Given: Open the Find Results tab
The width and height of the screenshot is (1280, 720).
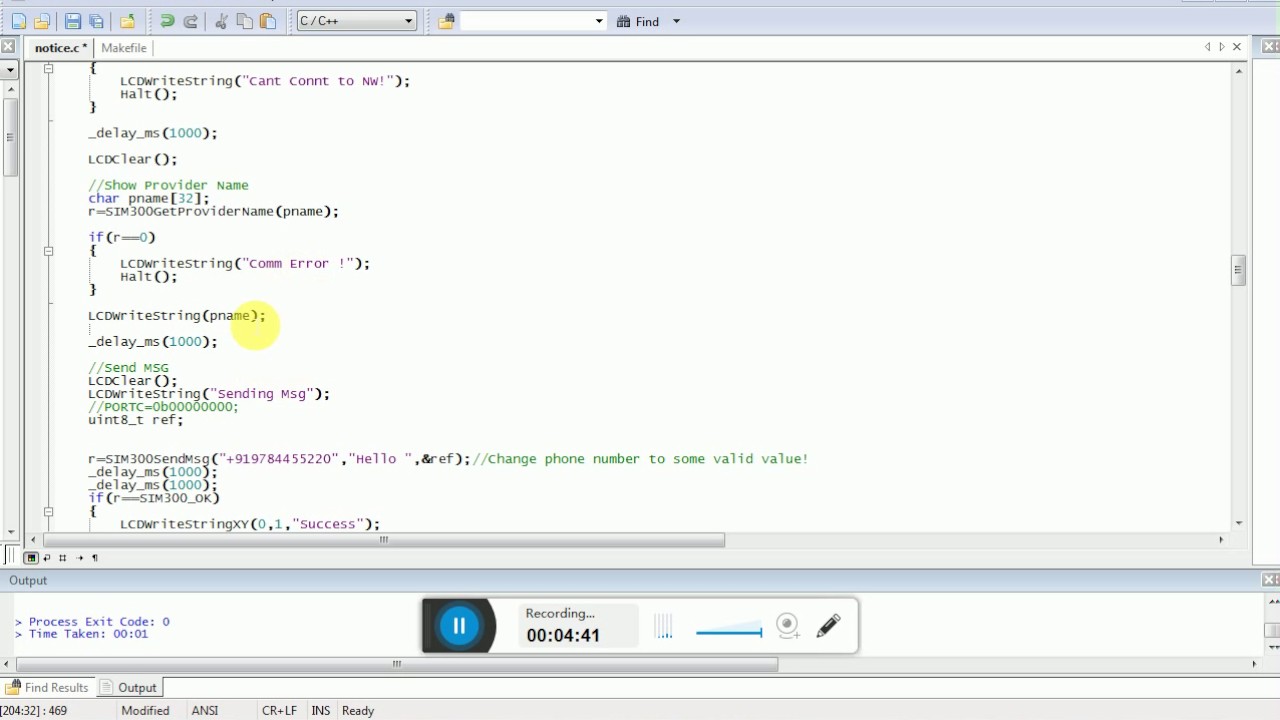Looking at the screenshot, I should coord(47,687).
